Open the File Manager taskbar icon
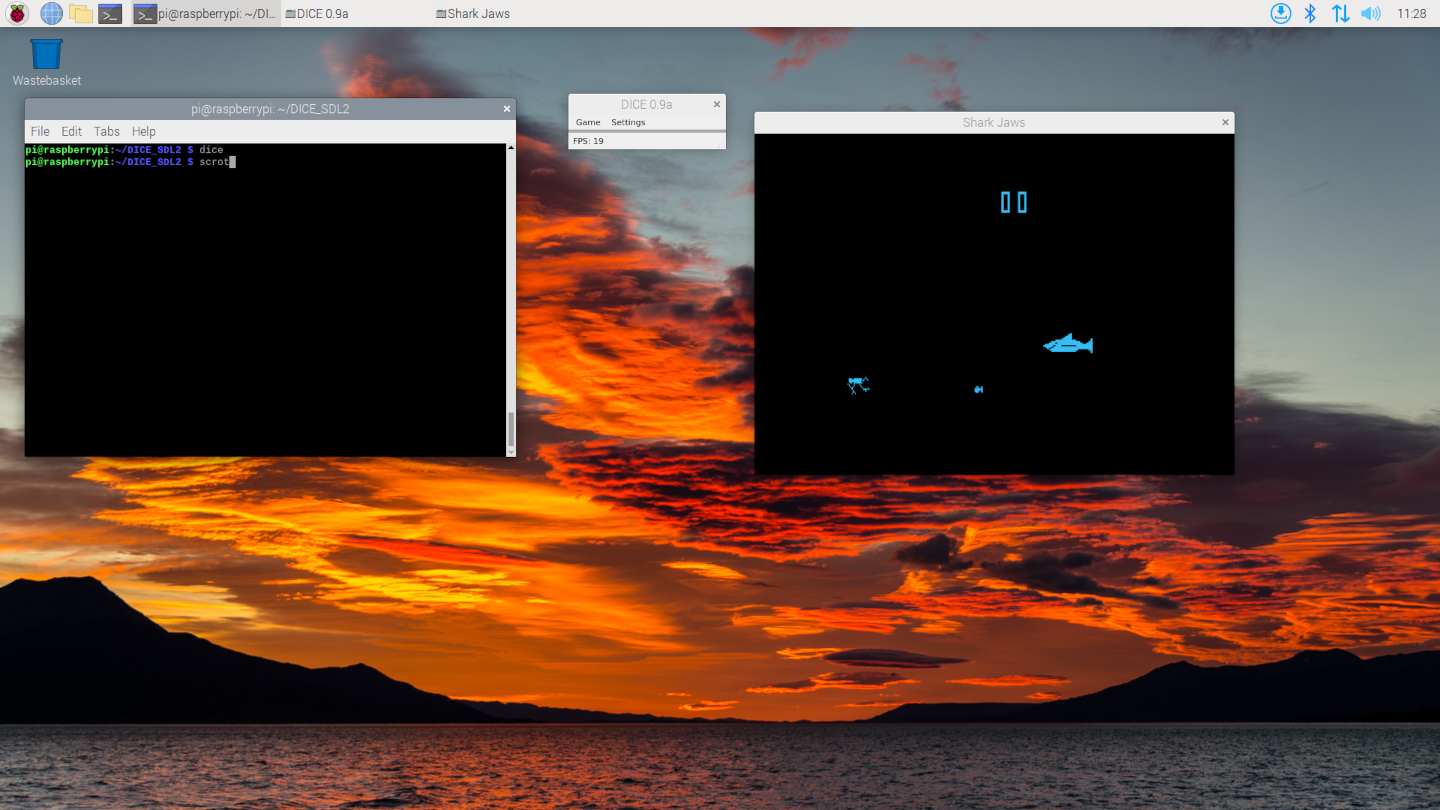This screenshot has width=1440, height=810. pyautogui.click(x=81, y=13)
